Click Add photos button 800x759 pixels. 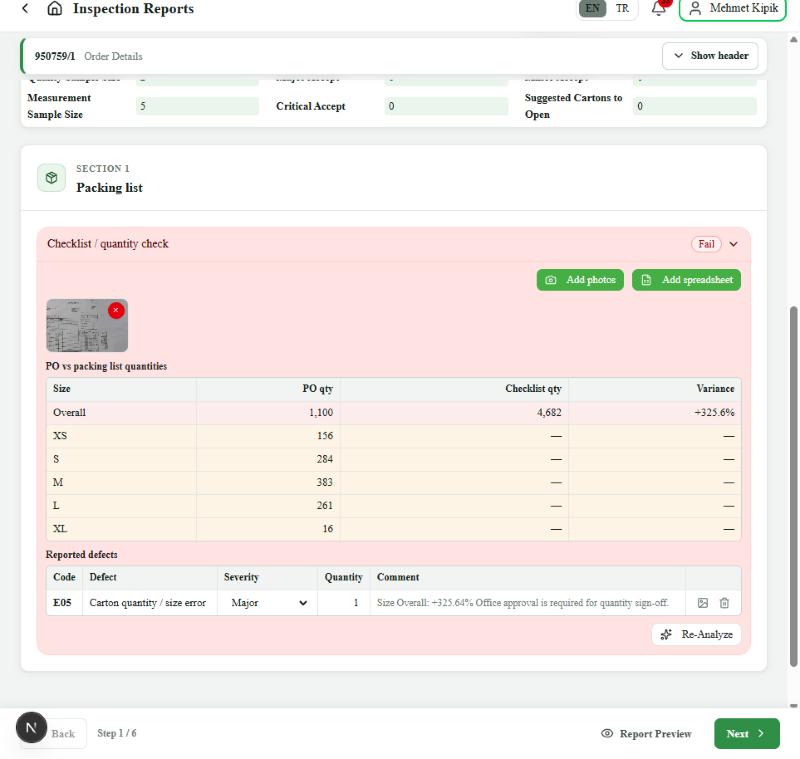pos(580,280)
